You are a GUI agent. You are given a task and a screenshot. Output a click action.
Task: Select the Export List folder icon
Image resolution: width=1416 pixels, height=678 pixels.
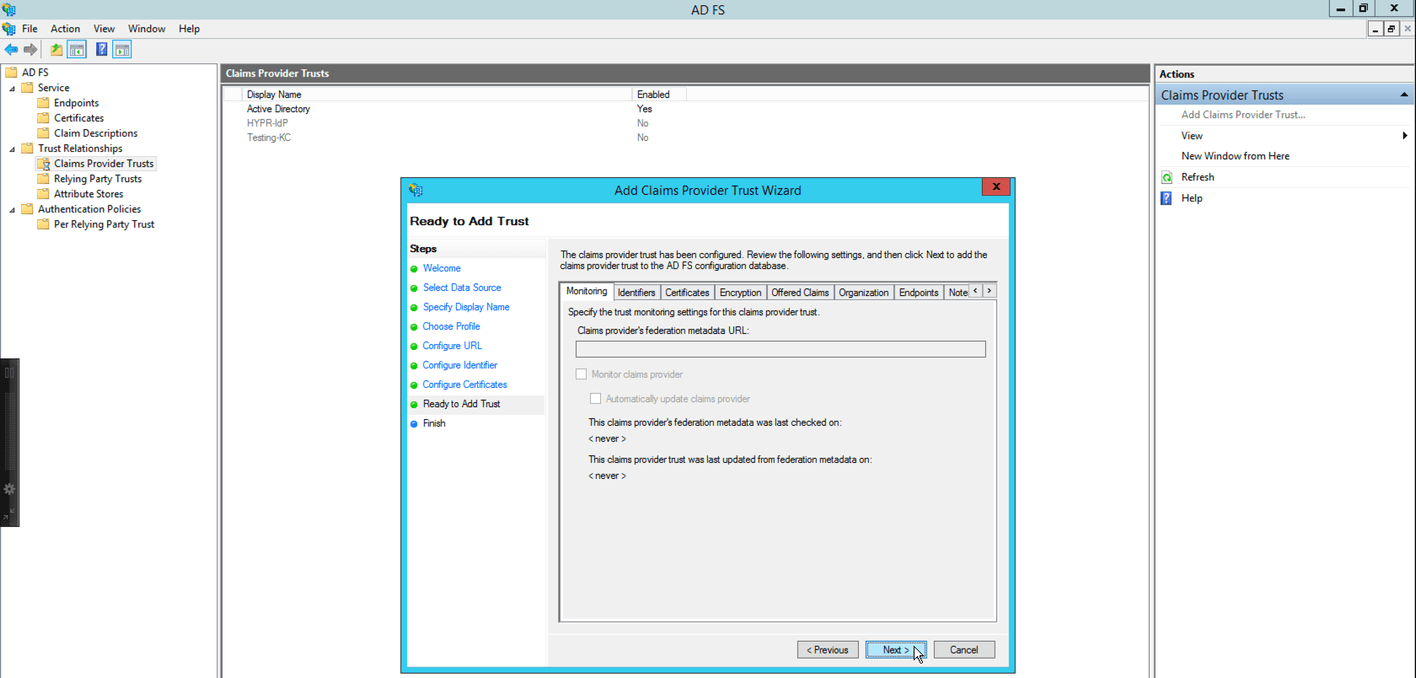point(55,49)
